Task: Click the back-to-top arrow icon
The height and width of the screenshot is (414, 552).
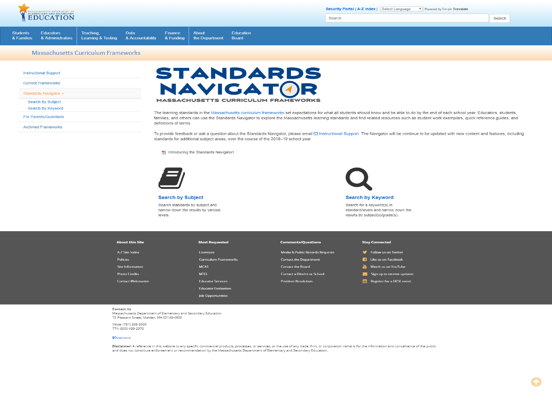Action: pyautogui.click(x=536, y=382)
